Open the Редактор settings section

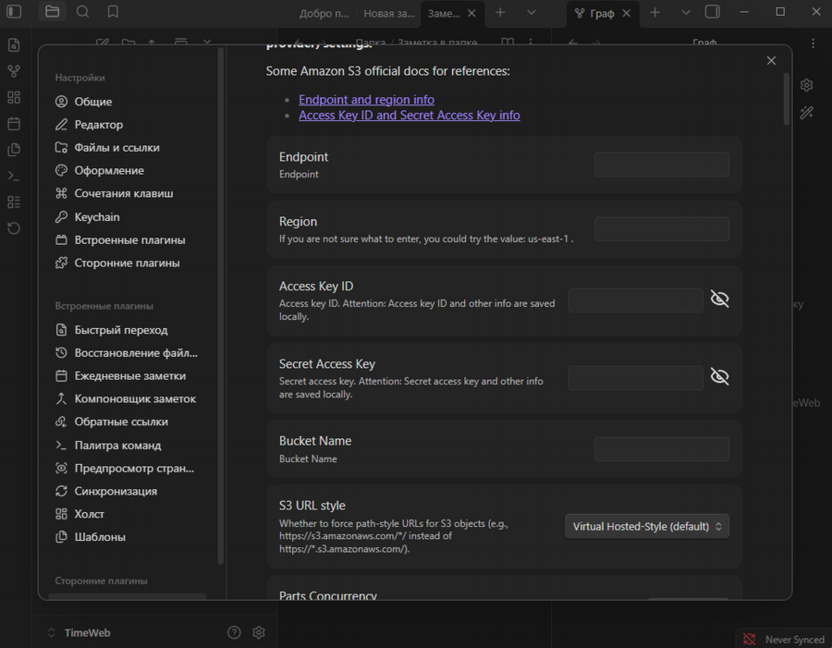(x=98, y=125)
